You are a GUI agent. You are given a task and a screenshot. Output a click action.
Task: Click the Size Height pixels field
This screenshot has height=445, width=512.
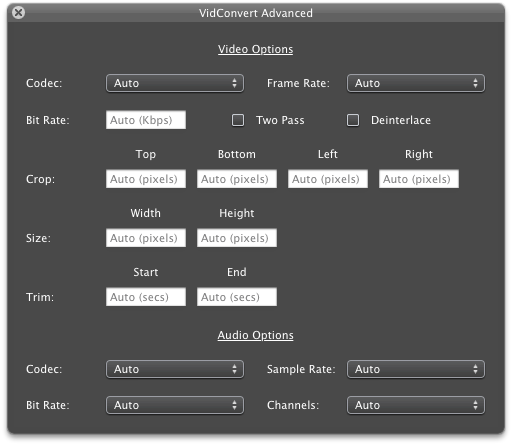237,238
